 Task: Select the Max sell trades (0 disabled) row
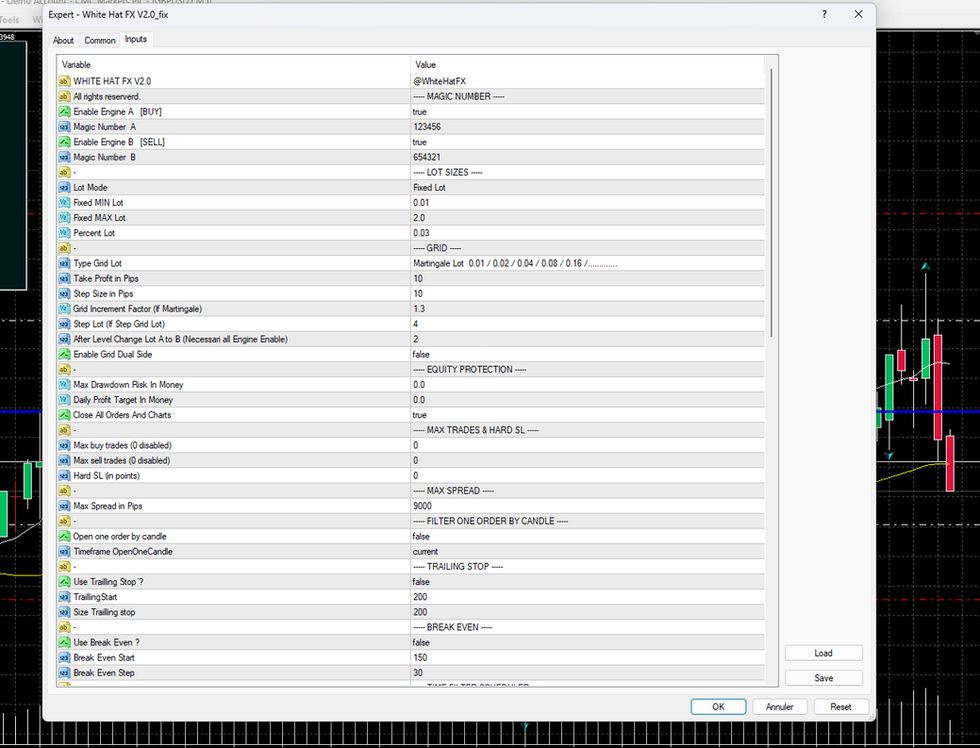point(411,461)
